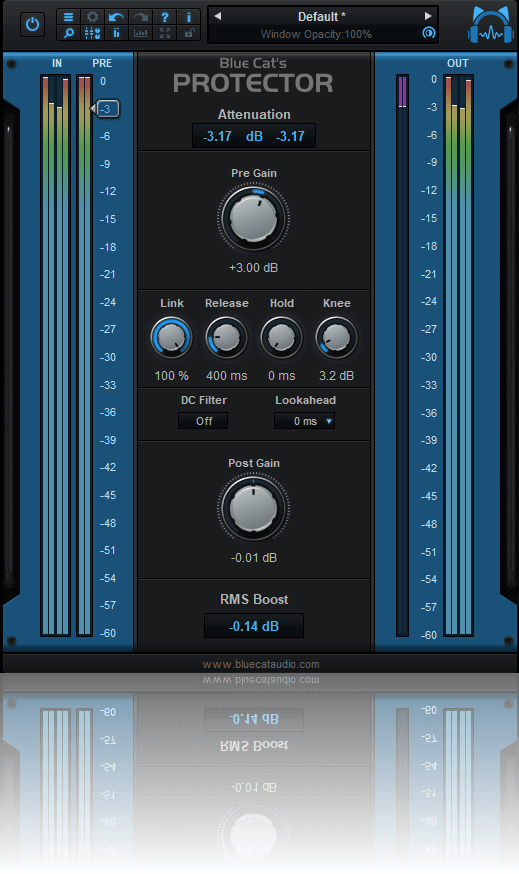The width and height of the screenshot is (519, 874).
Task: Click the fullscreen expand arrows icon
Action: [x=164, y=33]
